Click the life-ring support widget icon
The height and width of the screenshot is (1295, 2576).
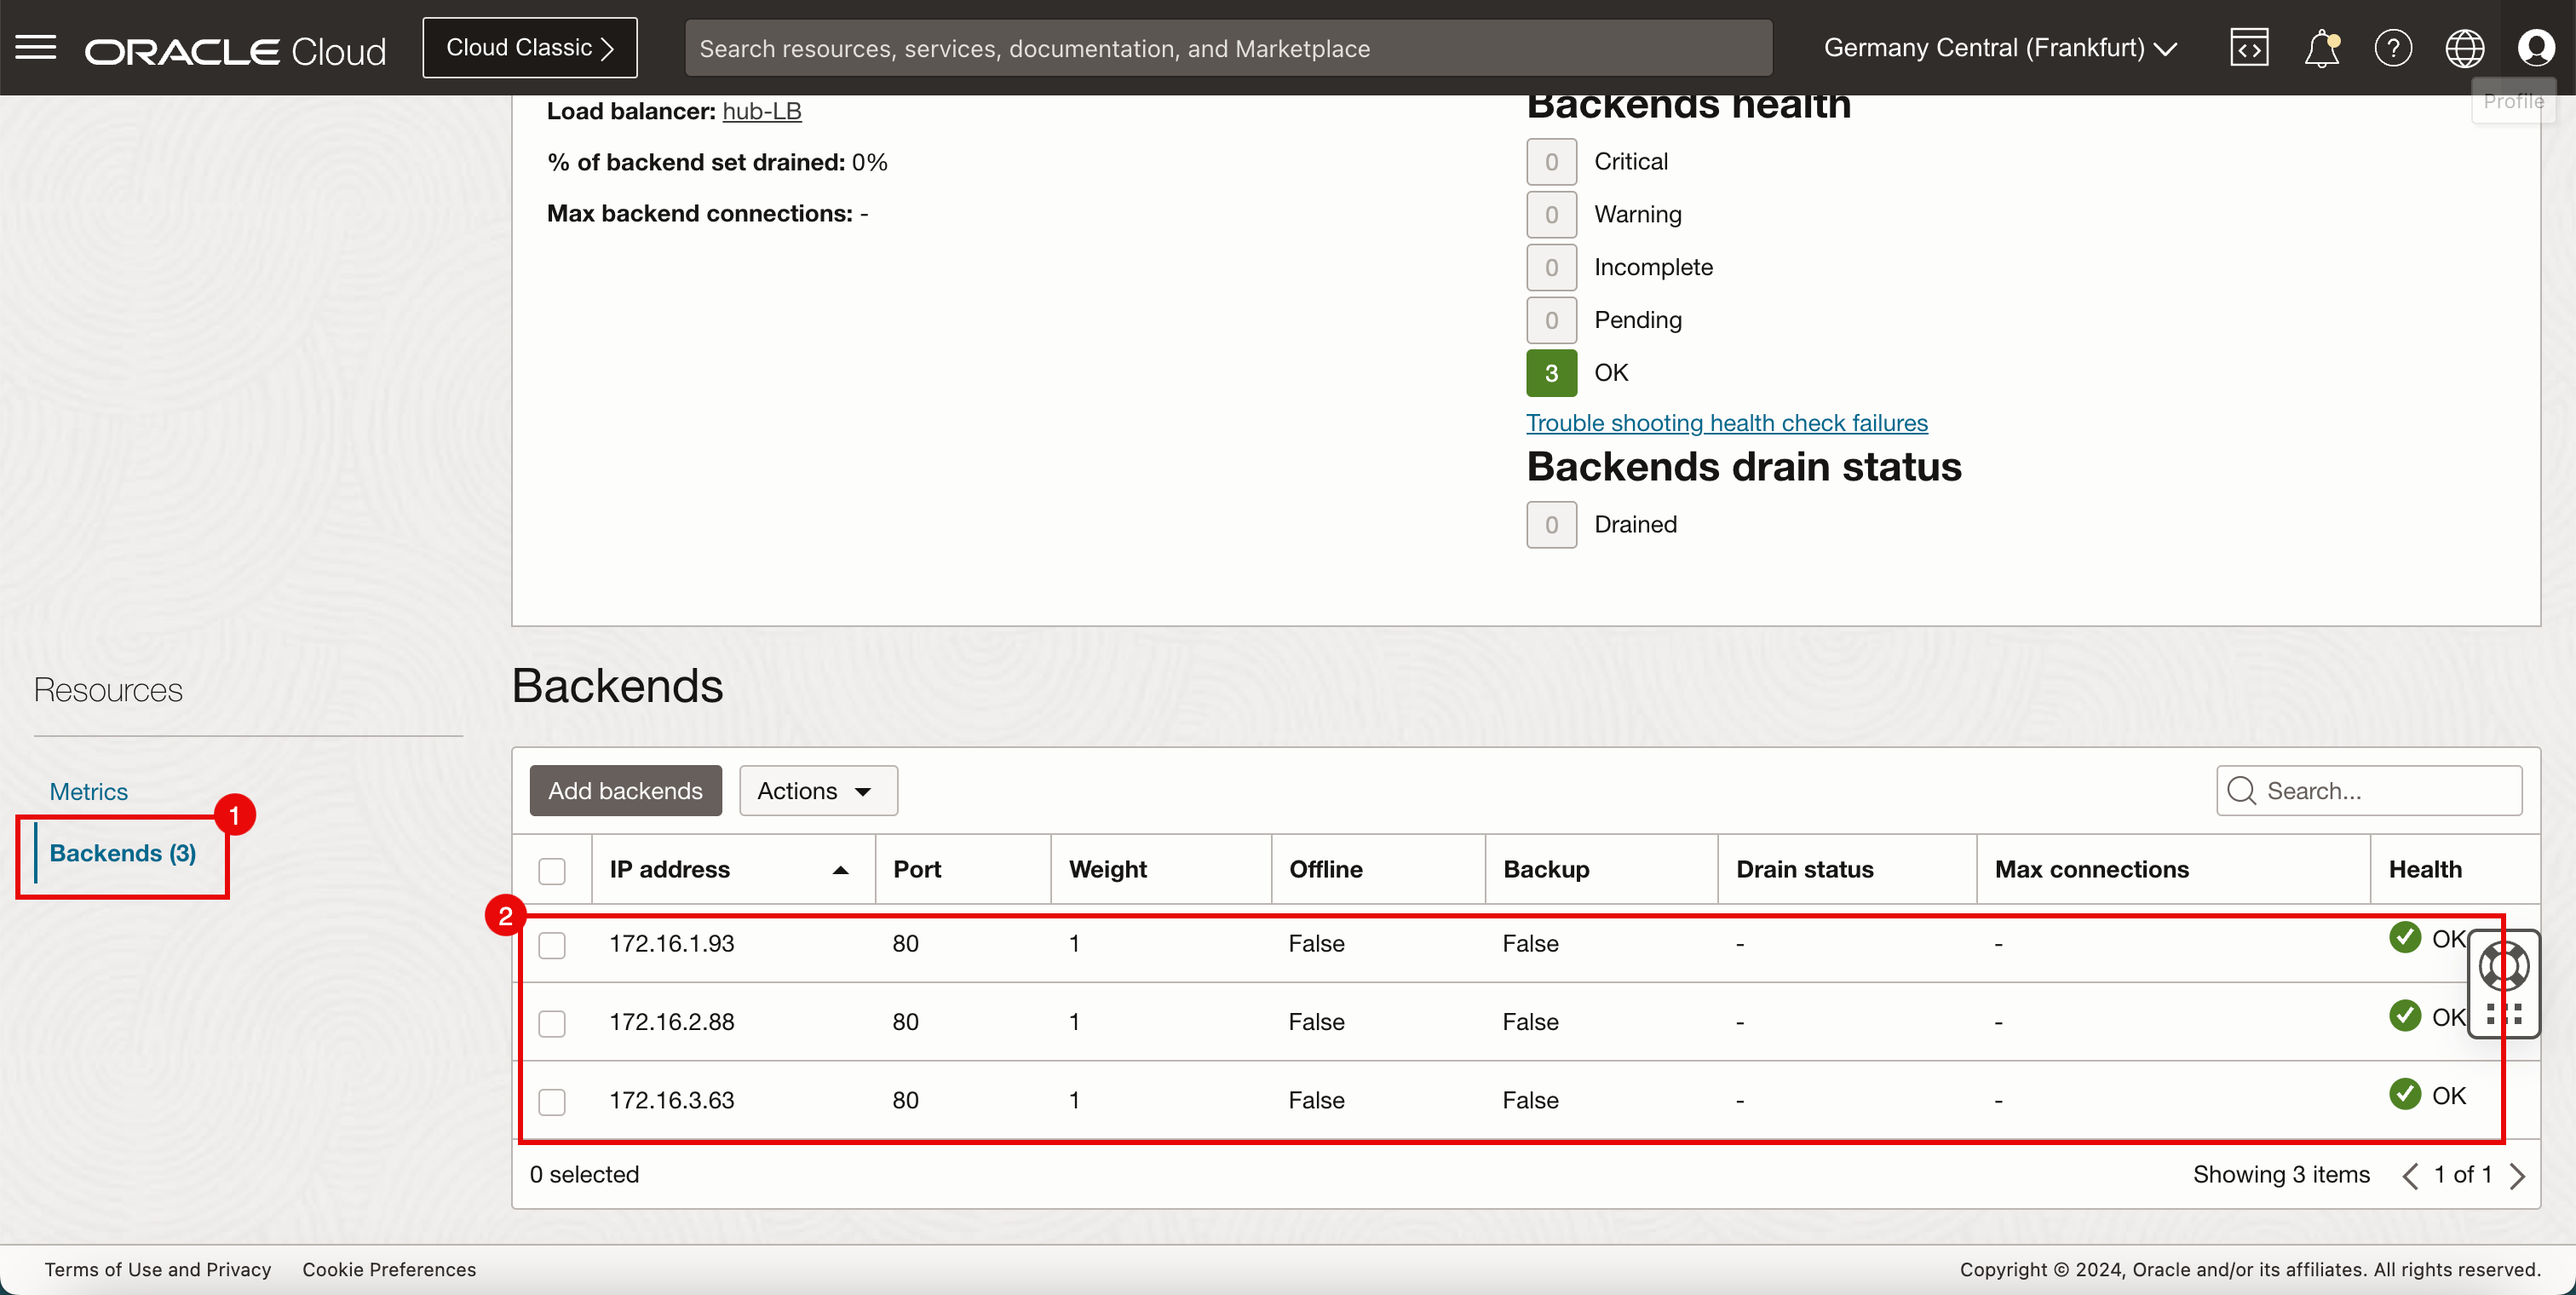point(2504,966)
